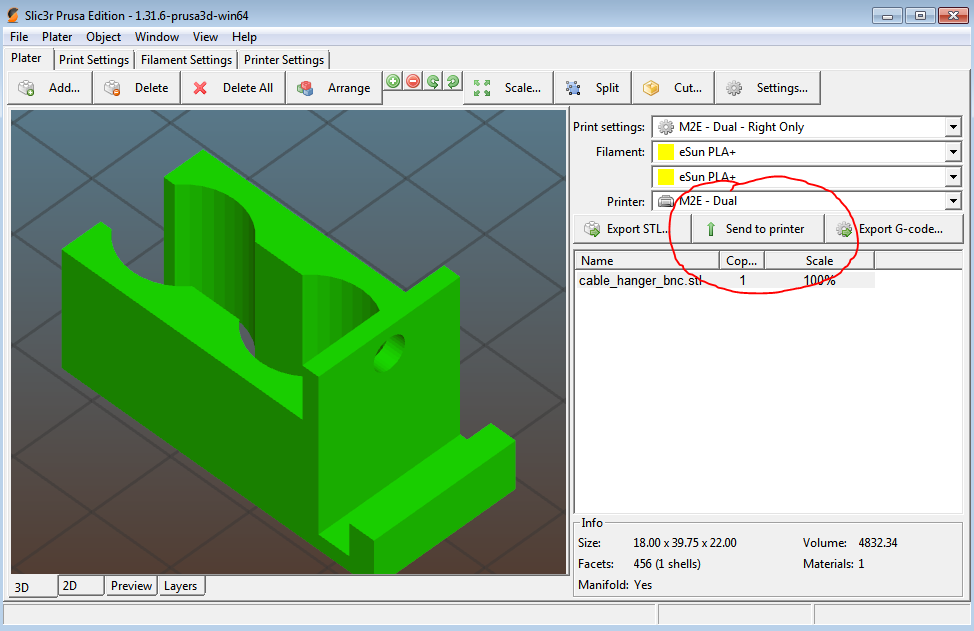Open the Printer M2E - Dual dropdown
The width and height of the screenshot is (974, 631).
point(951,201)
